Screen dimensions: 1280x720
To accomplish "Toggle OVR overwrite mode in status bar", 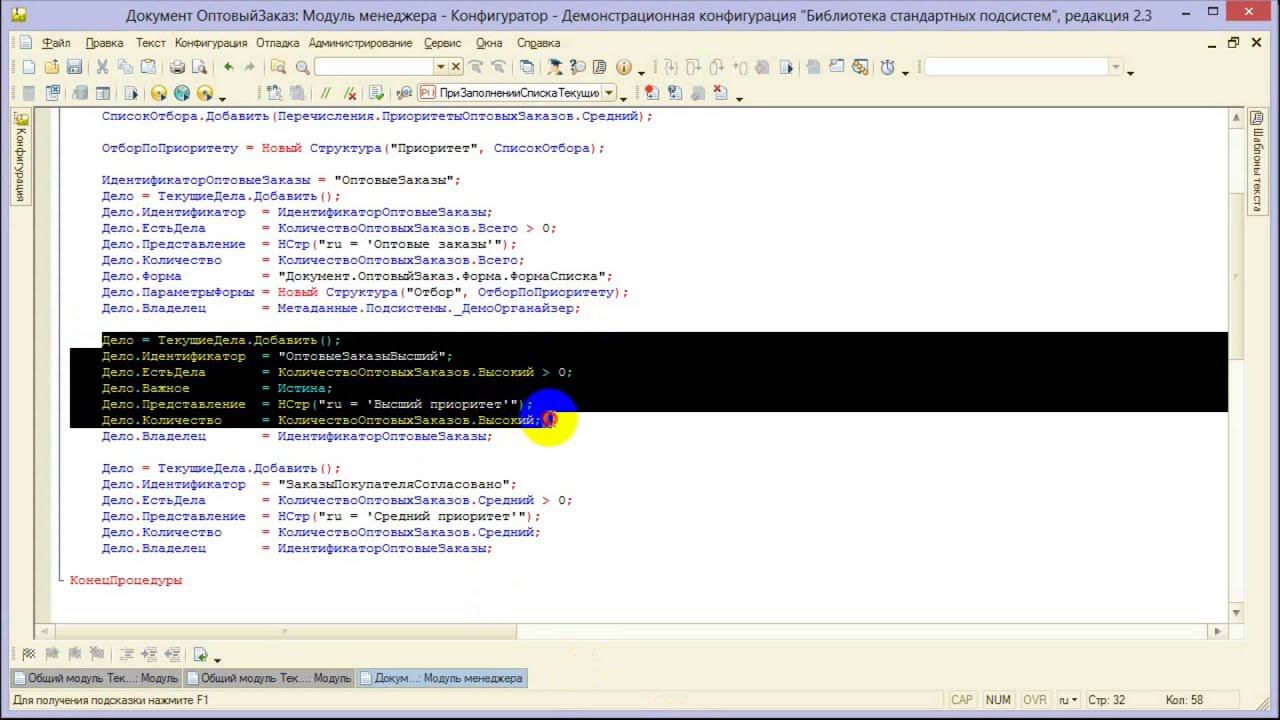I will click(1034, 700).
